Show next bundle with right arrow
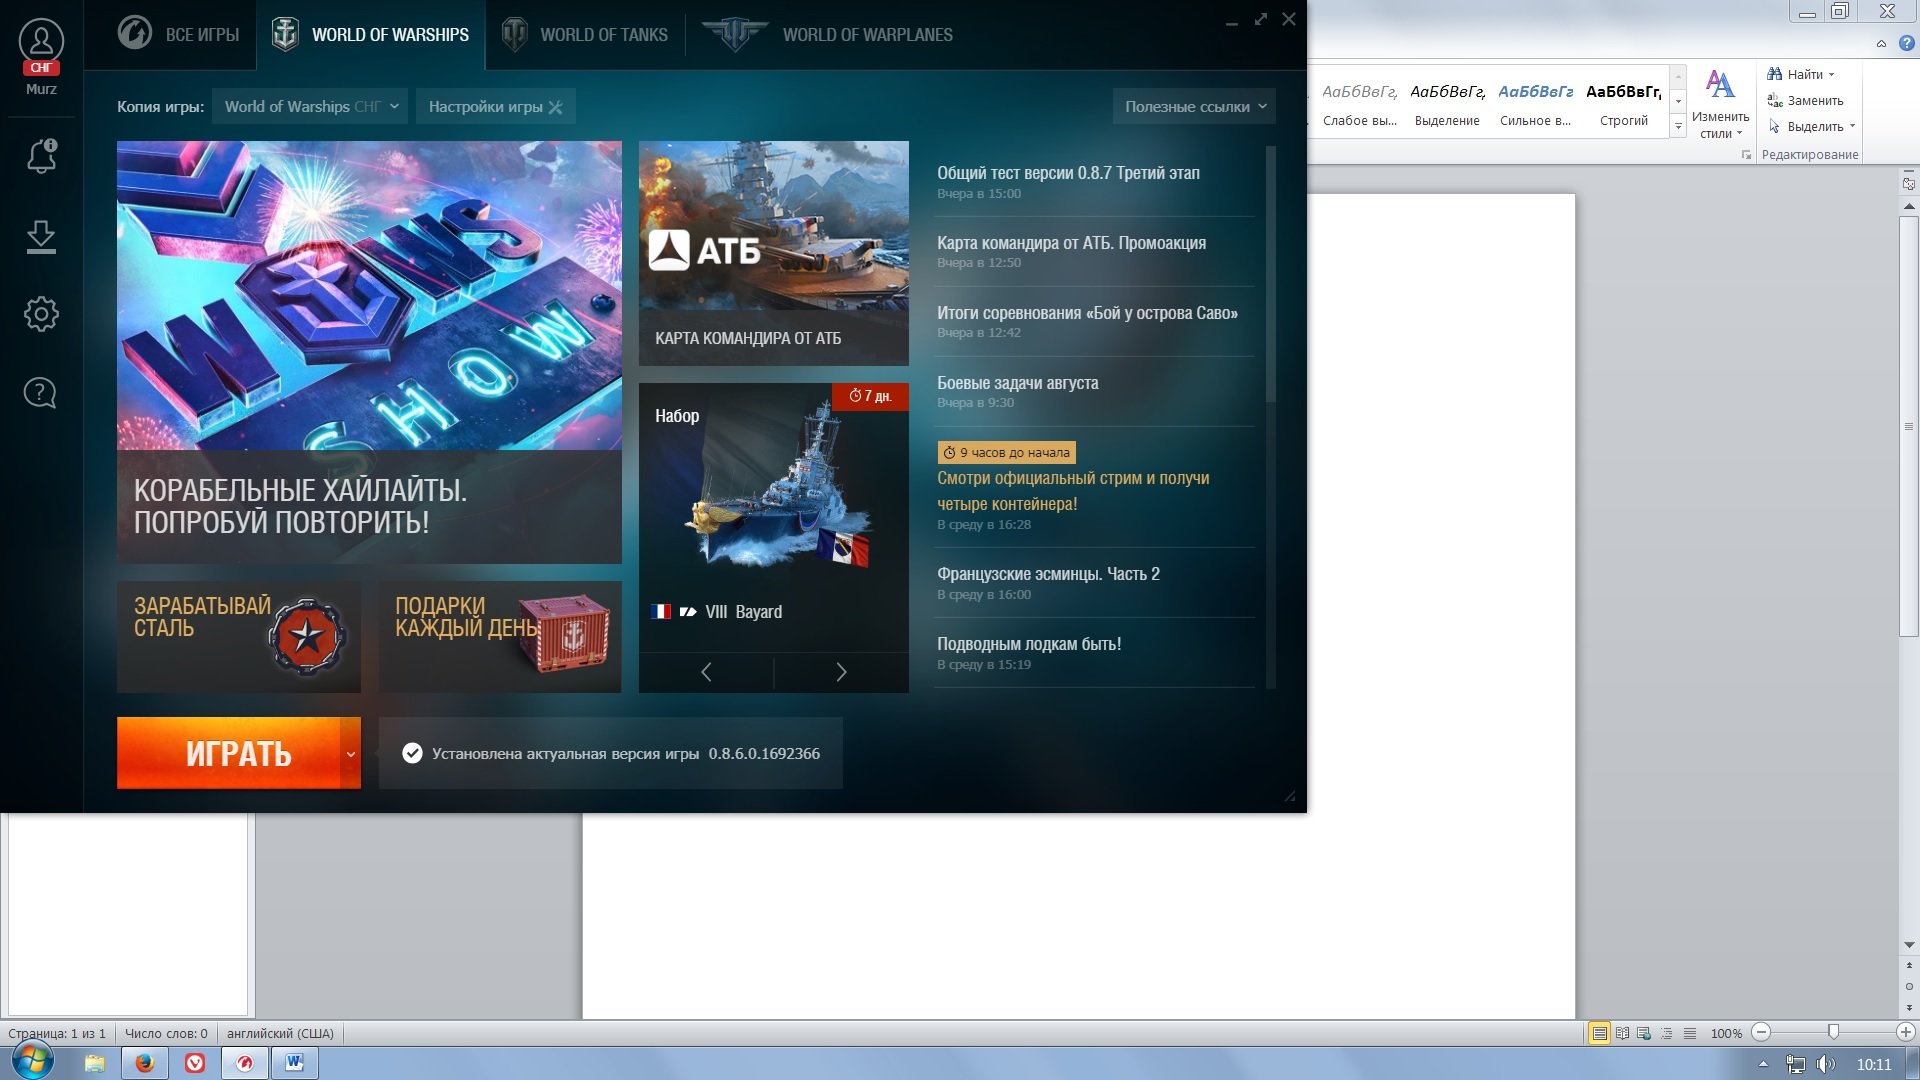Screen dimensions: 1920x1080 (841, 672)
